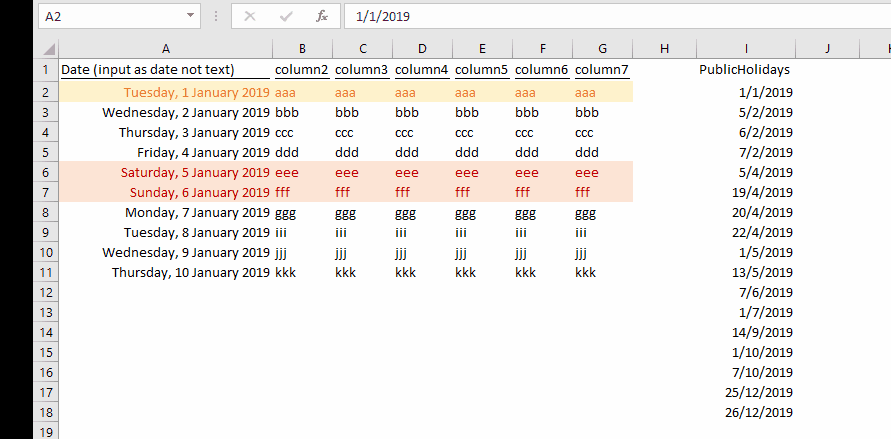The width and height of the screenshot is (891, 439).
Task: Click the PublicHolidays header cell
Action: click(745, 70)
